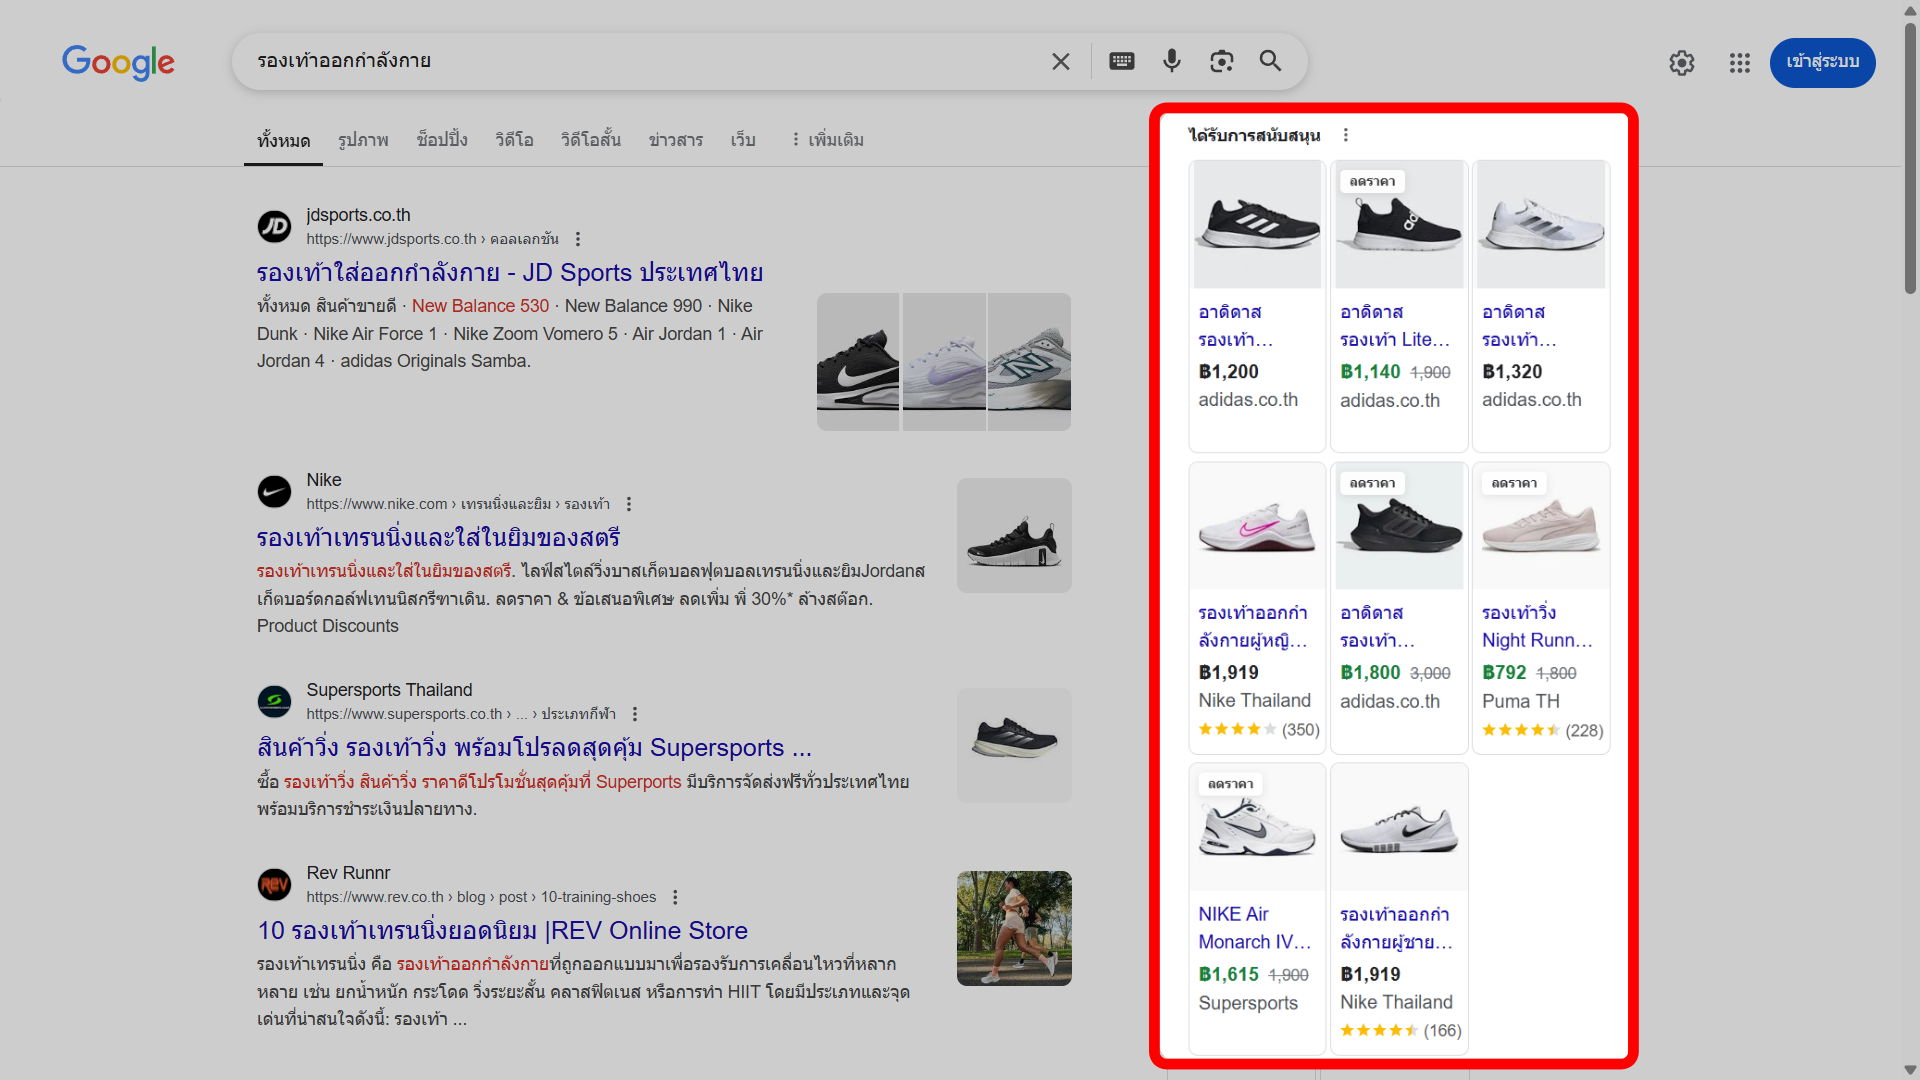
Task: Open adidas black shoe ad priced ฿1,800
Action: coord(1399,608)
